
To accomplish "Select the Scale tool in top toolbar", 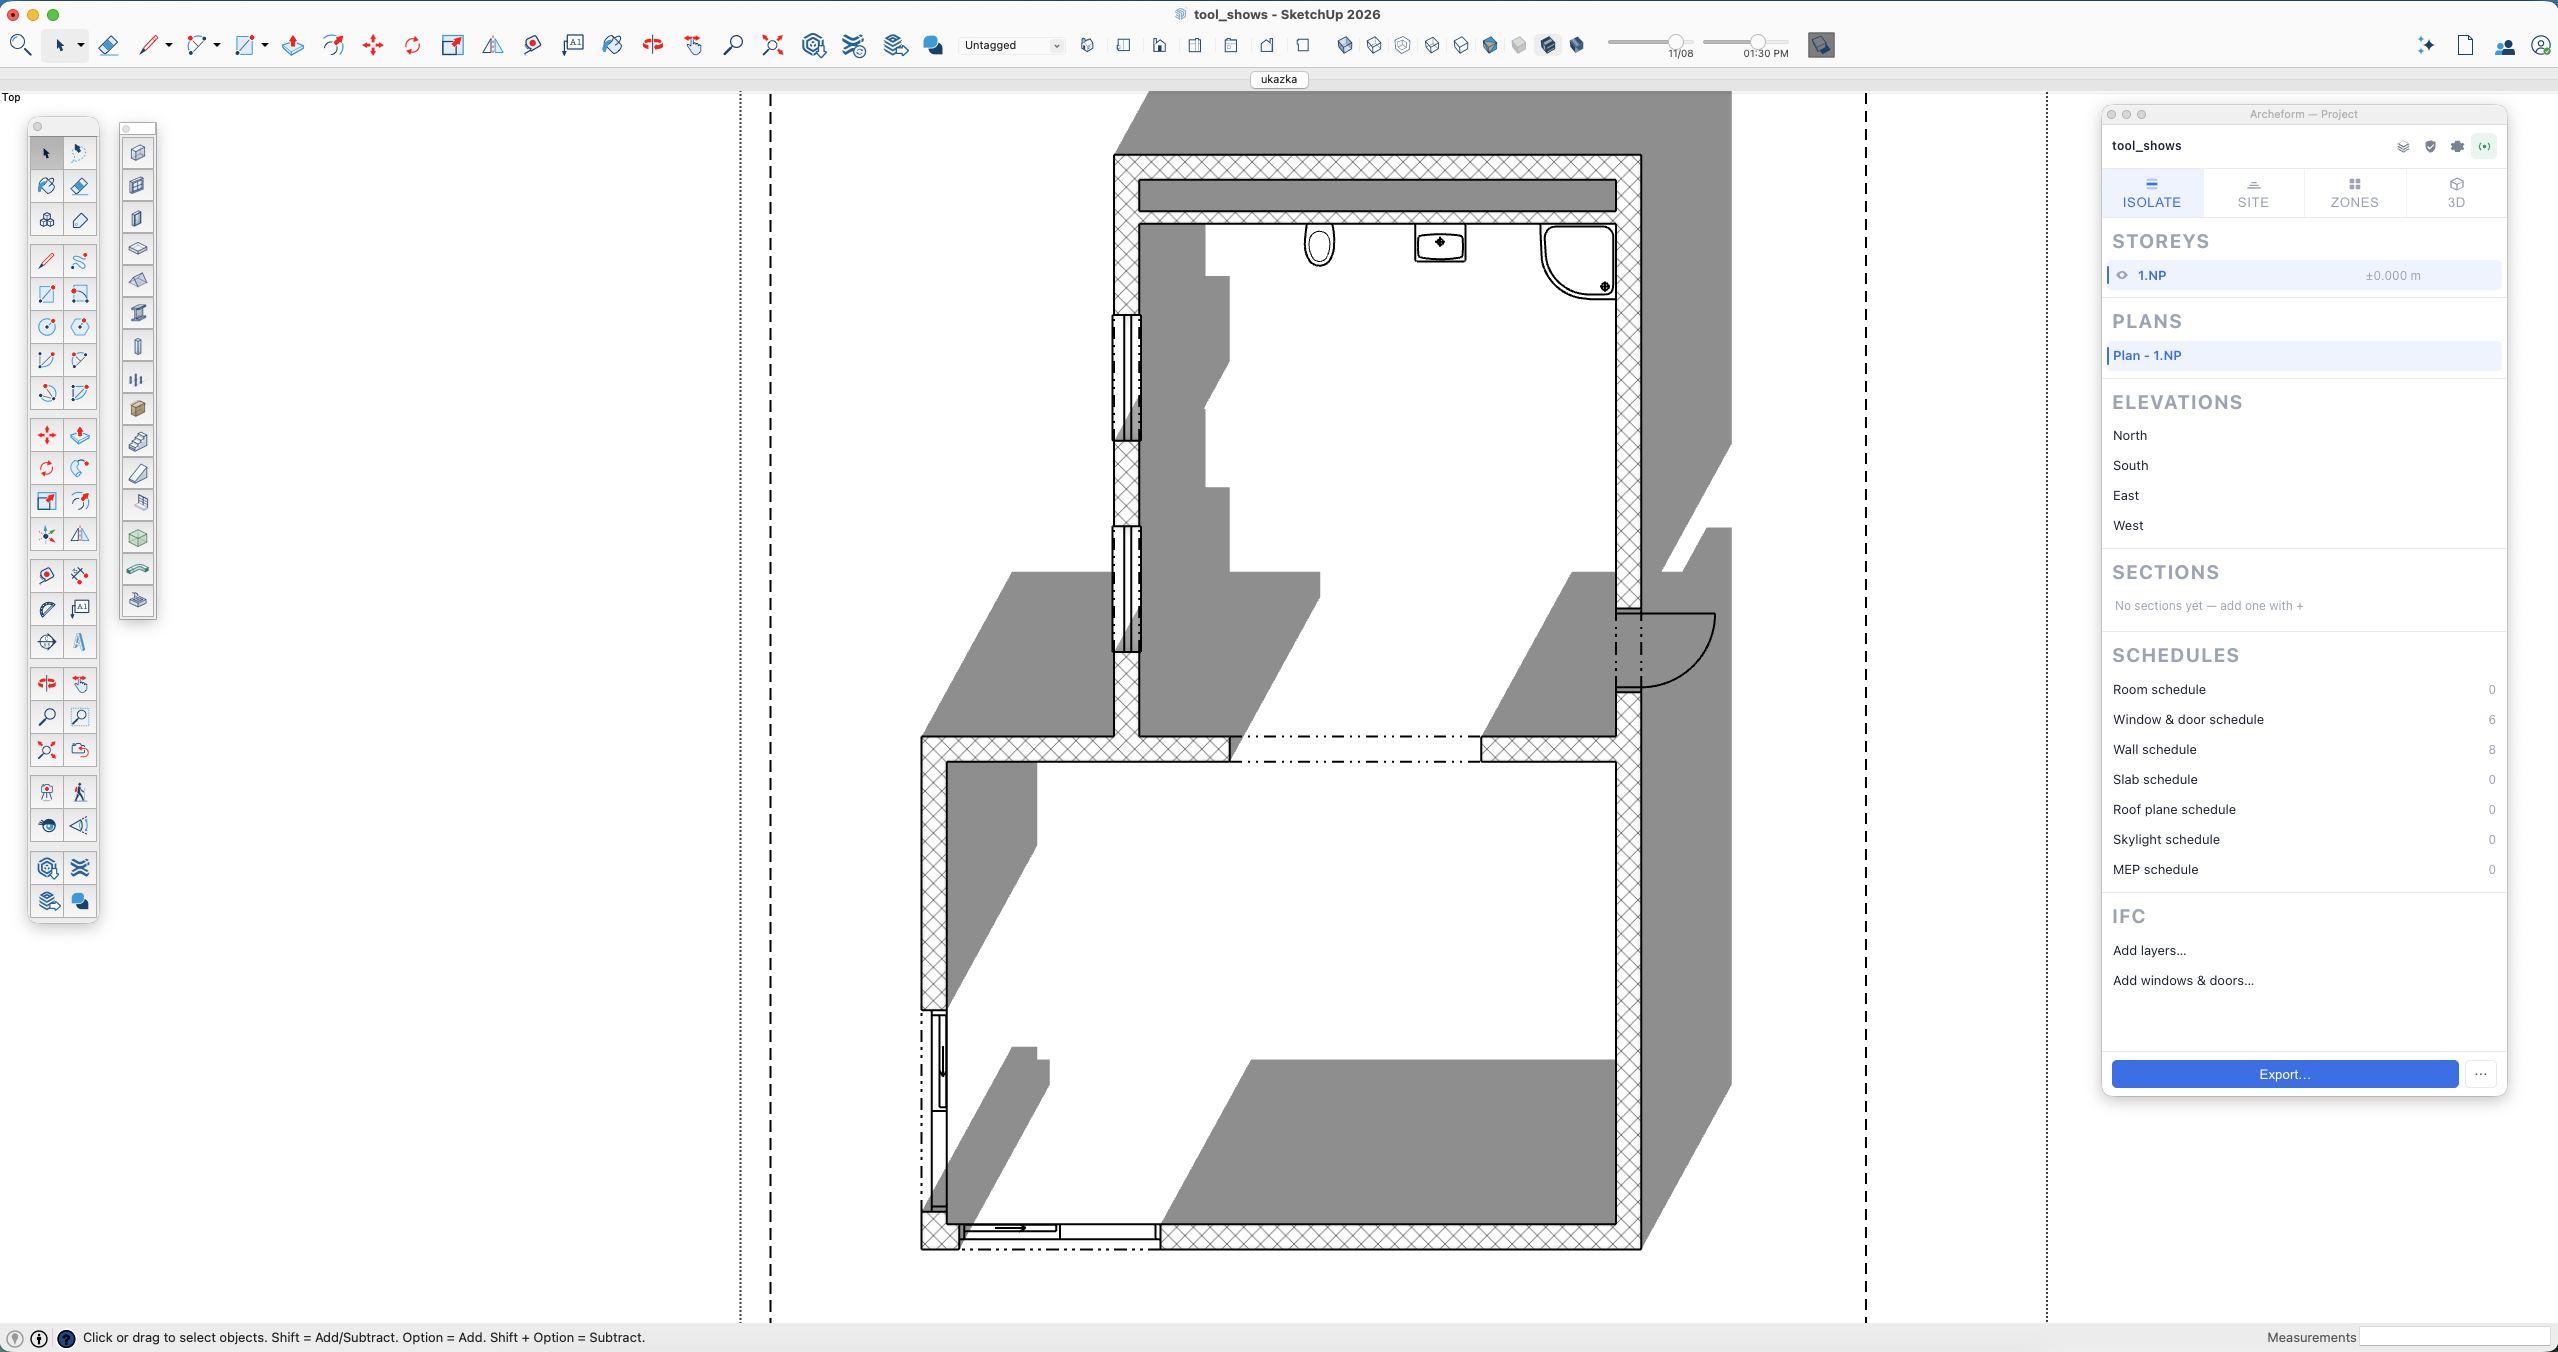I will (452, 45).
